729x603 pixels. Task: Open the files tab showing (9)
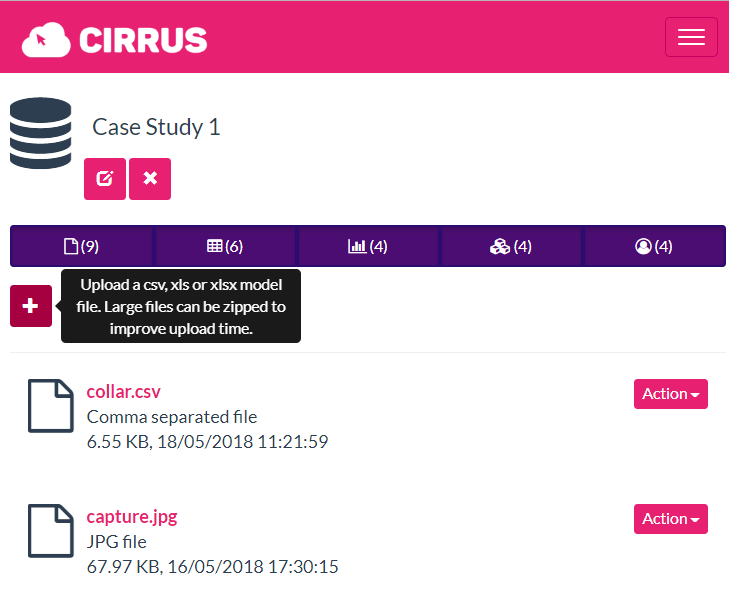(x=81, y=246)
